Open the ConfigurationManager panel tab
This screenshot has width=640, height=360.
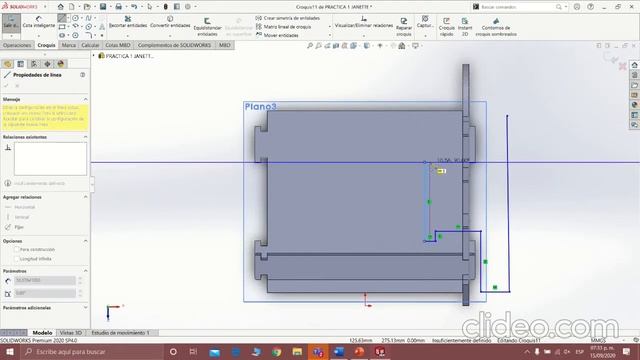pyautogui.click(x=34, y=64)
